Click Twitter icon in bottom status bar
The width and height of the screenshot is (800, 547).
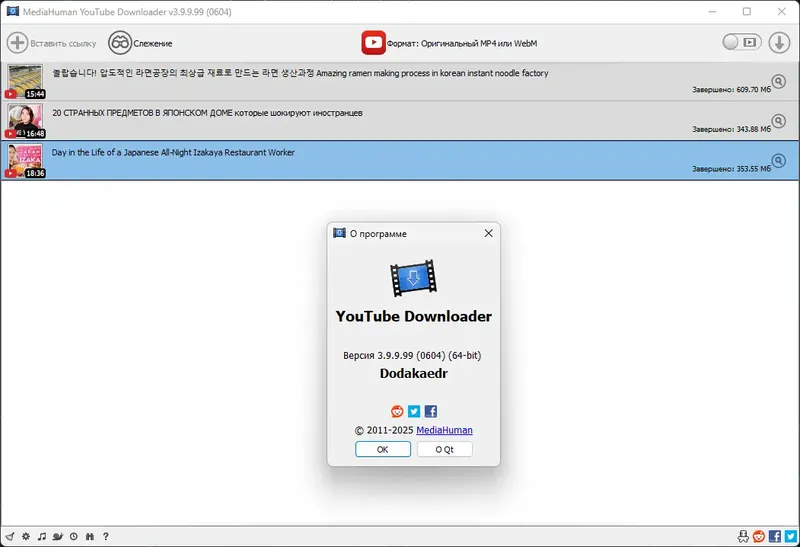coord(791,536)
